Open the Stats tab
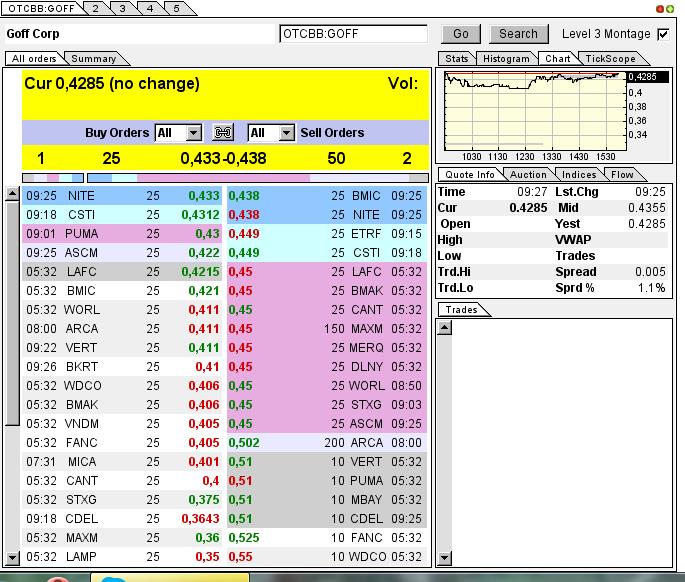Image resolution: width=685 pixels, height=582 pixels. tap(457, 59)
